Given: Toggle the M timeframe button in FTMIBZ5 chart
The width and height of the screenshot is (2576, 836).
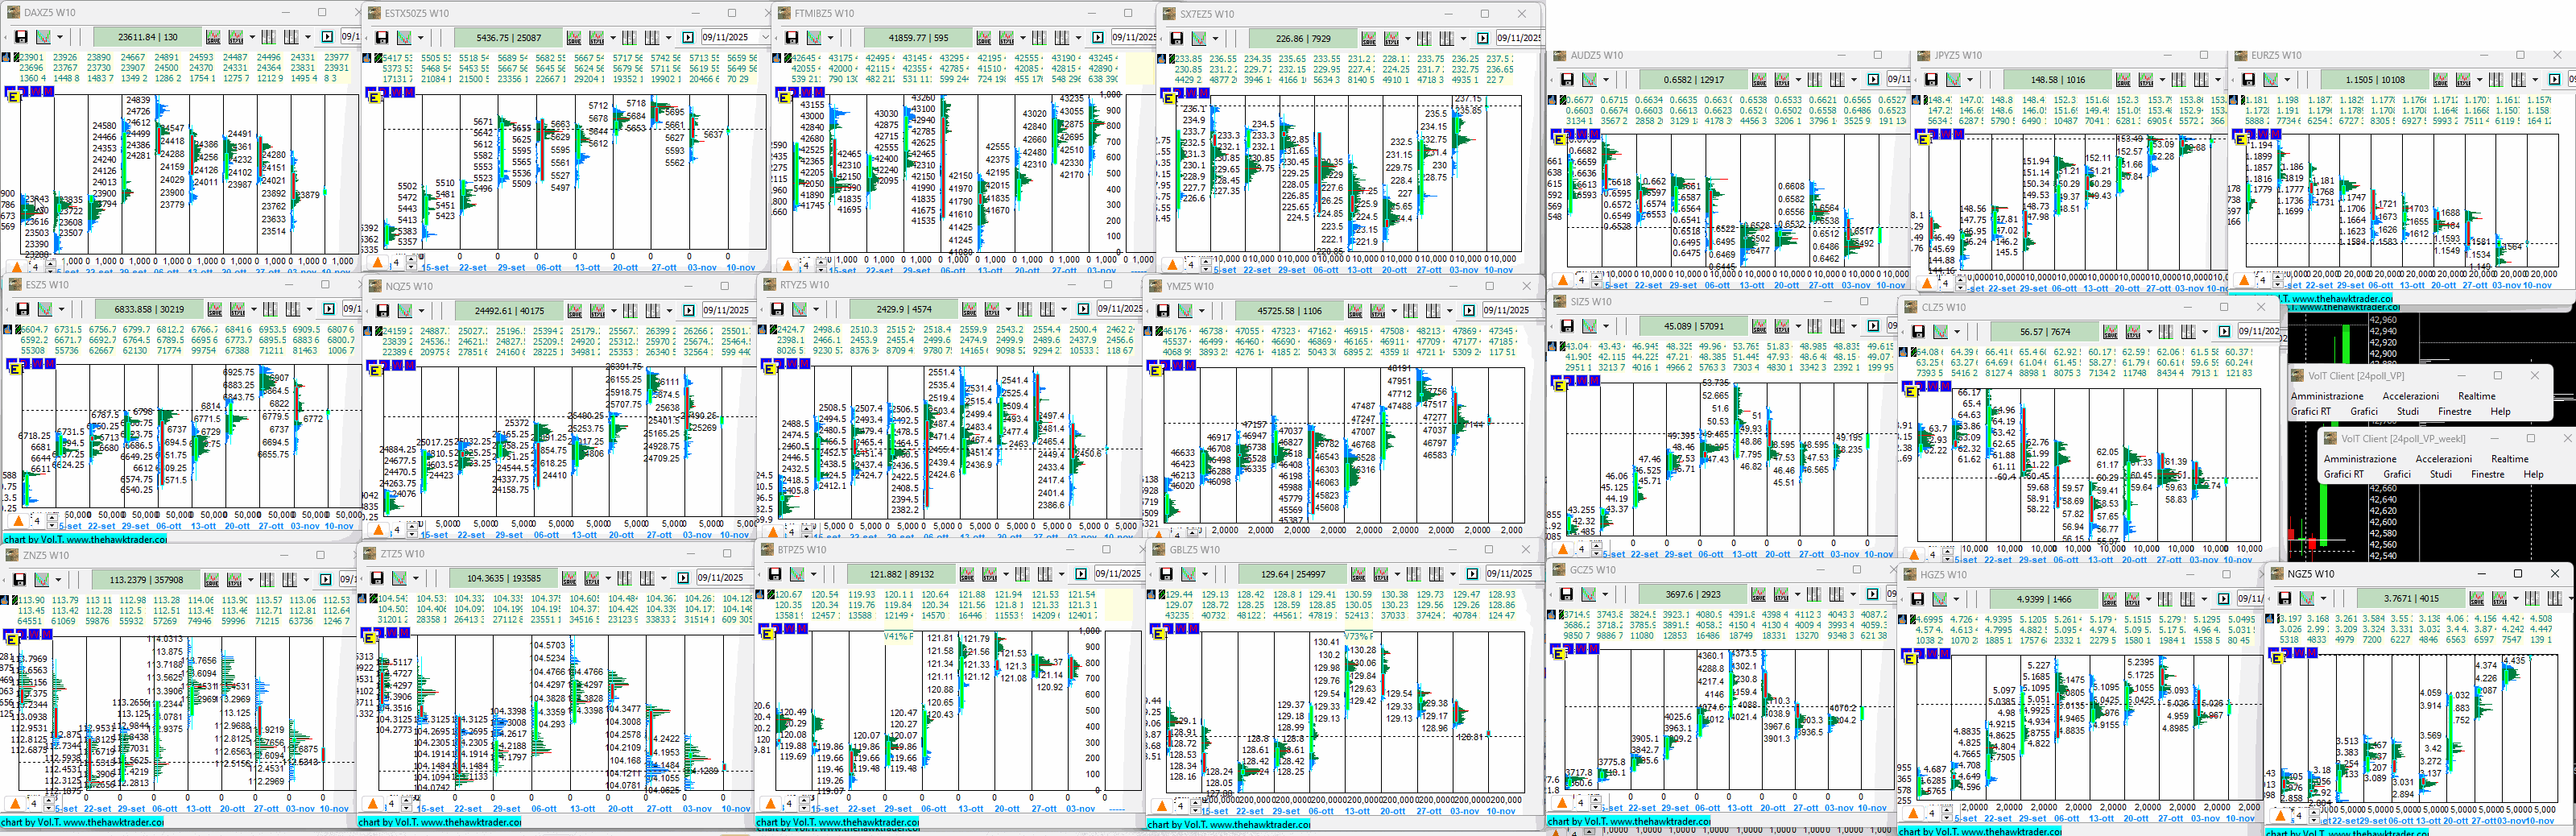Looking at the screenshot, I should tap(818, 92).
